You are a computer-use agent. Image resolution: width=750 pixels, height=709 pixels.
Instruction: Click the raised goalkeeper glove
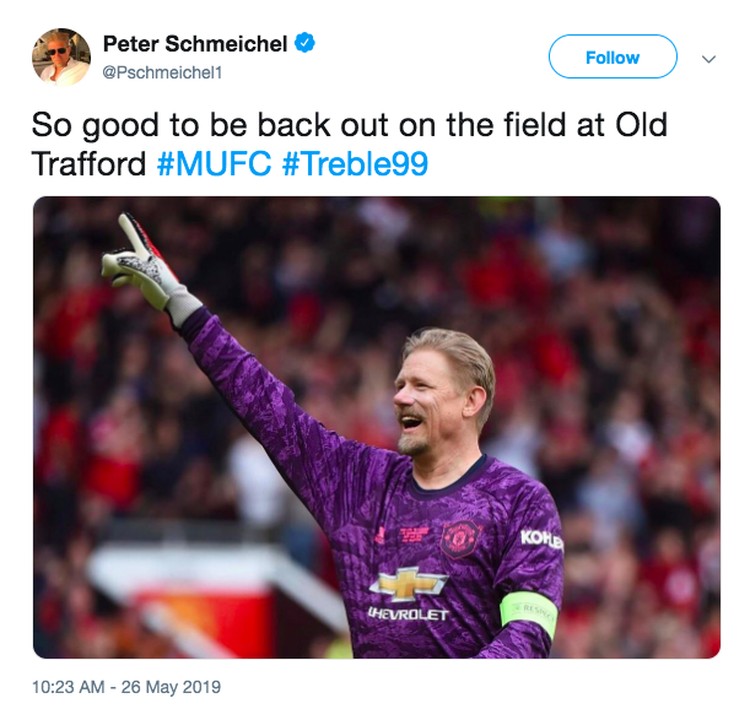tap(148, 269)
